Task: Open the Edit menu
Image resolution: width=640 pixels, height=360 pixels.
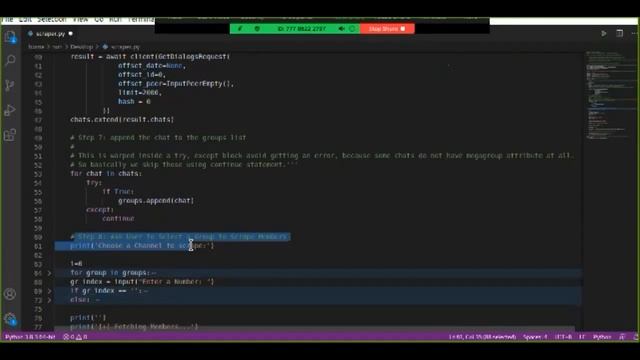Action: pos(25,20)
